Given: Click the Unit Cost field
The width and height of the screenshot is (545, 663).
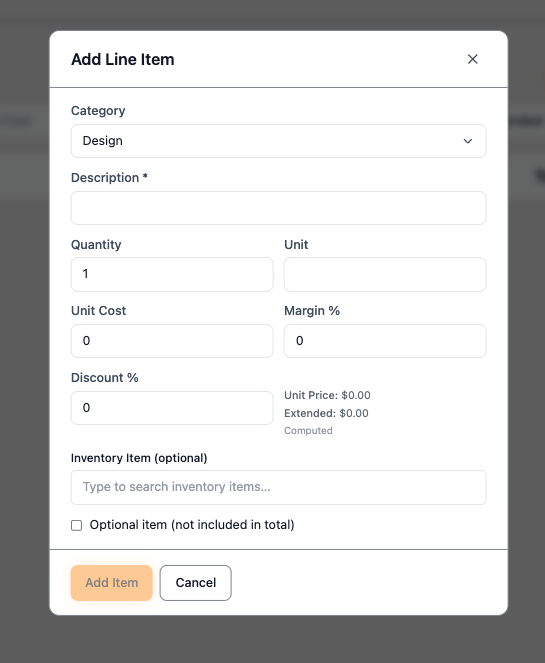Looking at the screenshot, I should 172,341.
